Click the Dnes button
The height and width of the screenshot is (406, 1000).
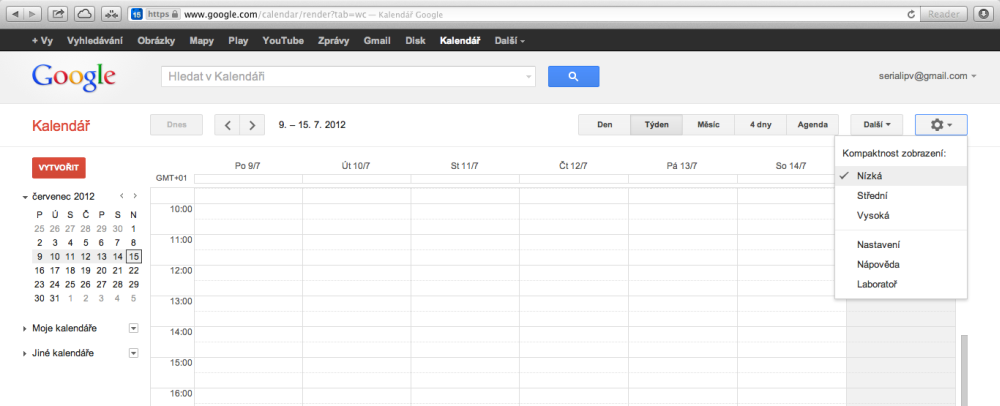(177, 125)
